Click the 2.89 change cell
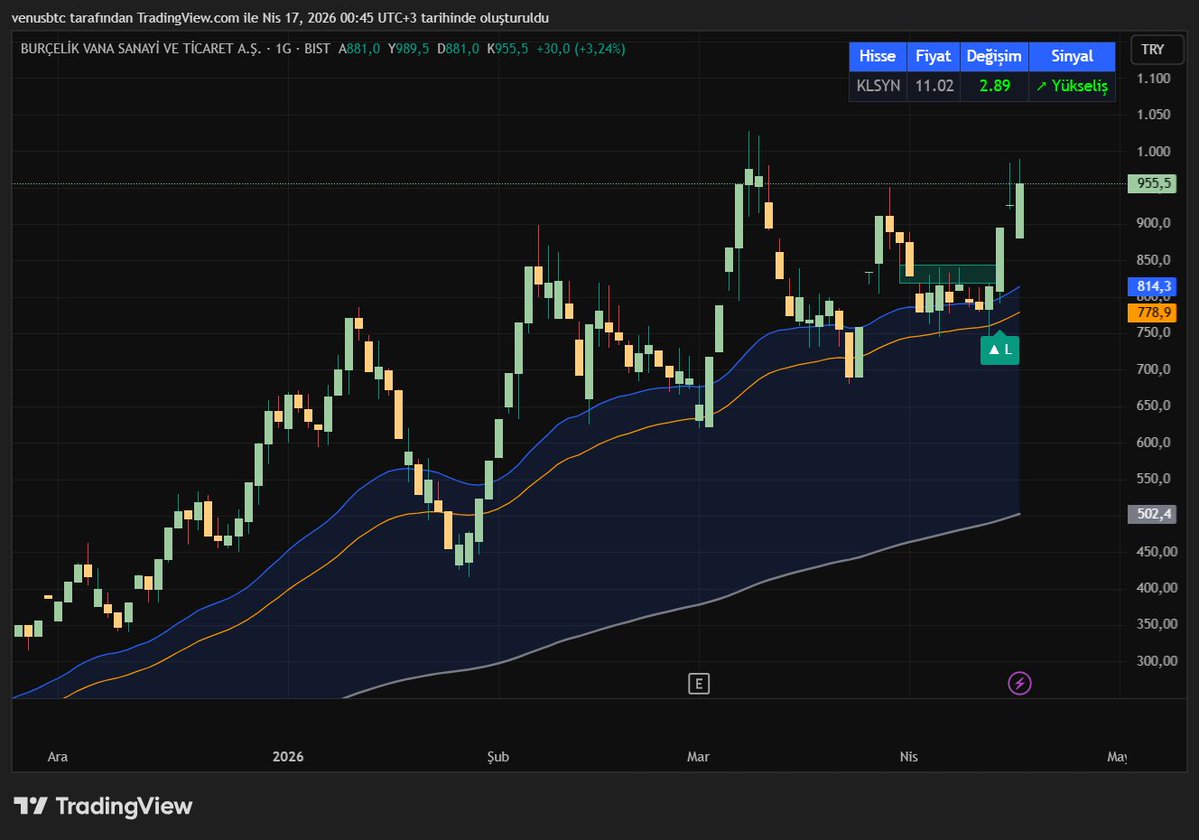 [x=995, y=86]
